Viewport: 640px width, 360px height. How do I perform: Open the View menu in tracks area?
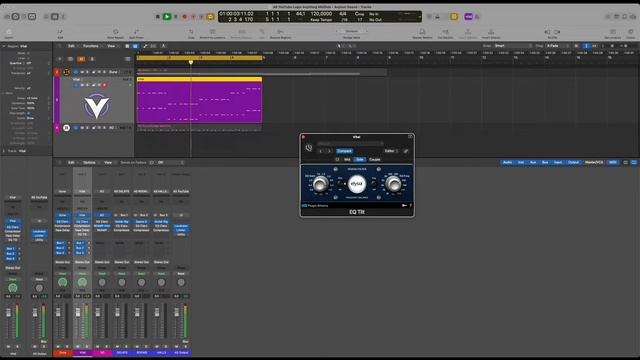pyautogui.click(x=111, y=46)
